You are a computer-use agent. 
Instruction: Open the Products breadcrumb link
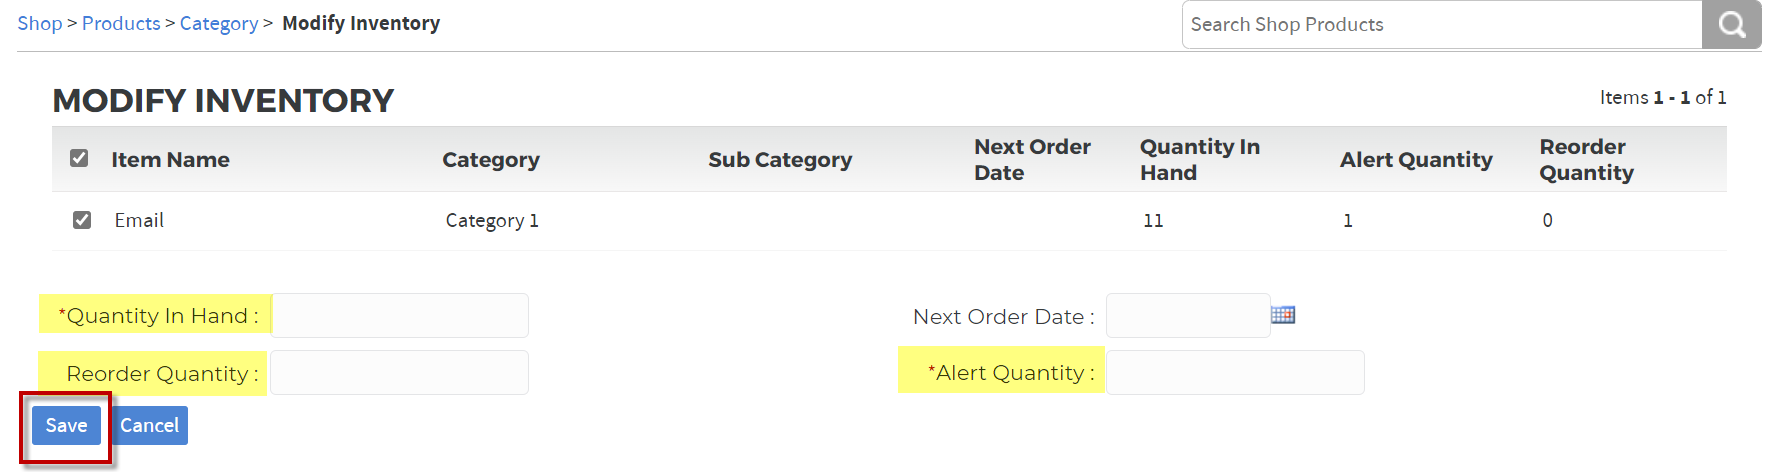pos(121,23)
